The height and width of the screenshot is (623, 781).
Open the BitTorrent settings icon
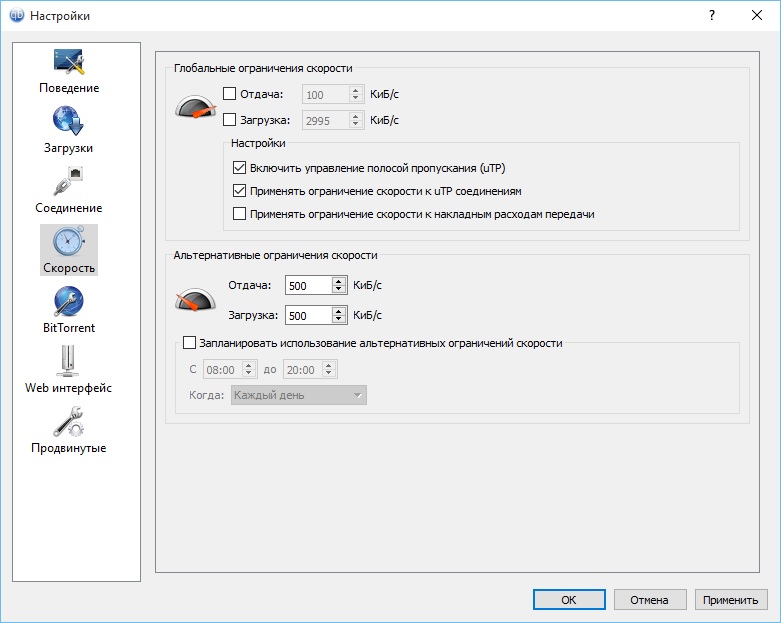click(x=69, y=302)
